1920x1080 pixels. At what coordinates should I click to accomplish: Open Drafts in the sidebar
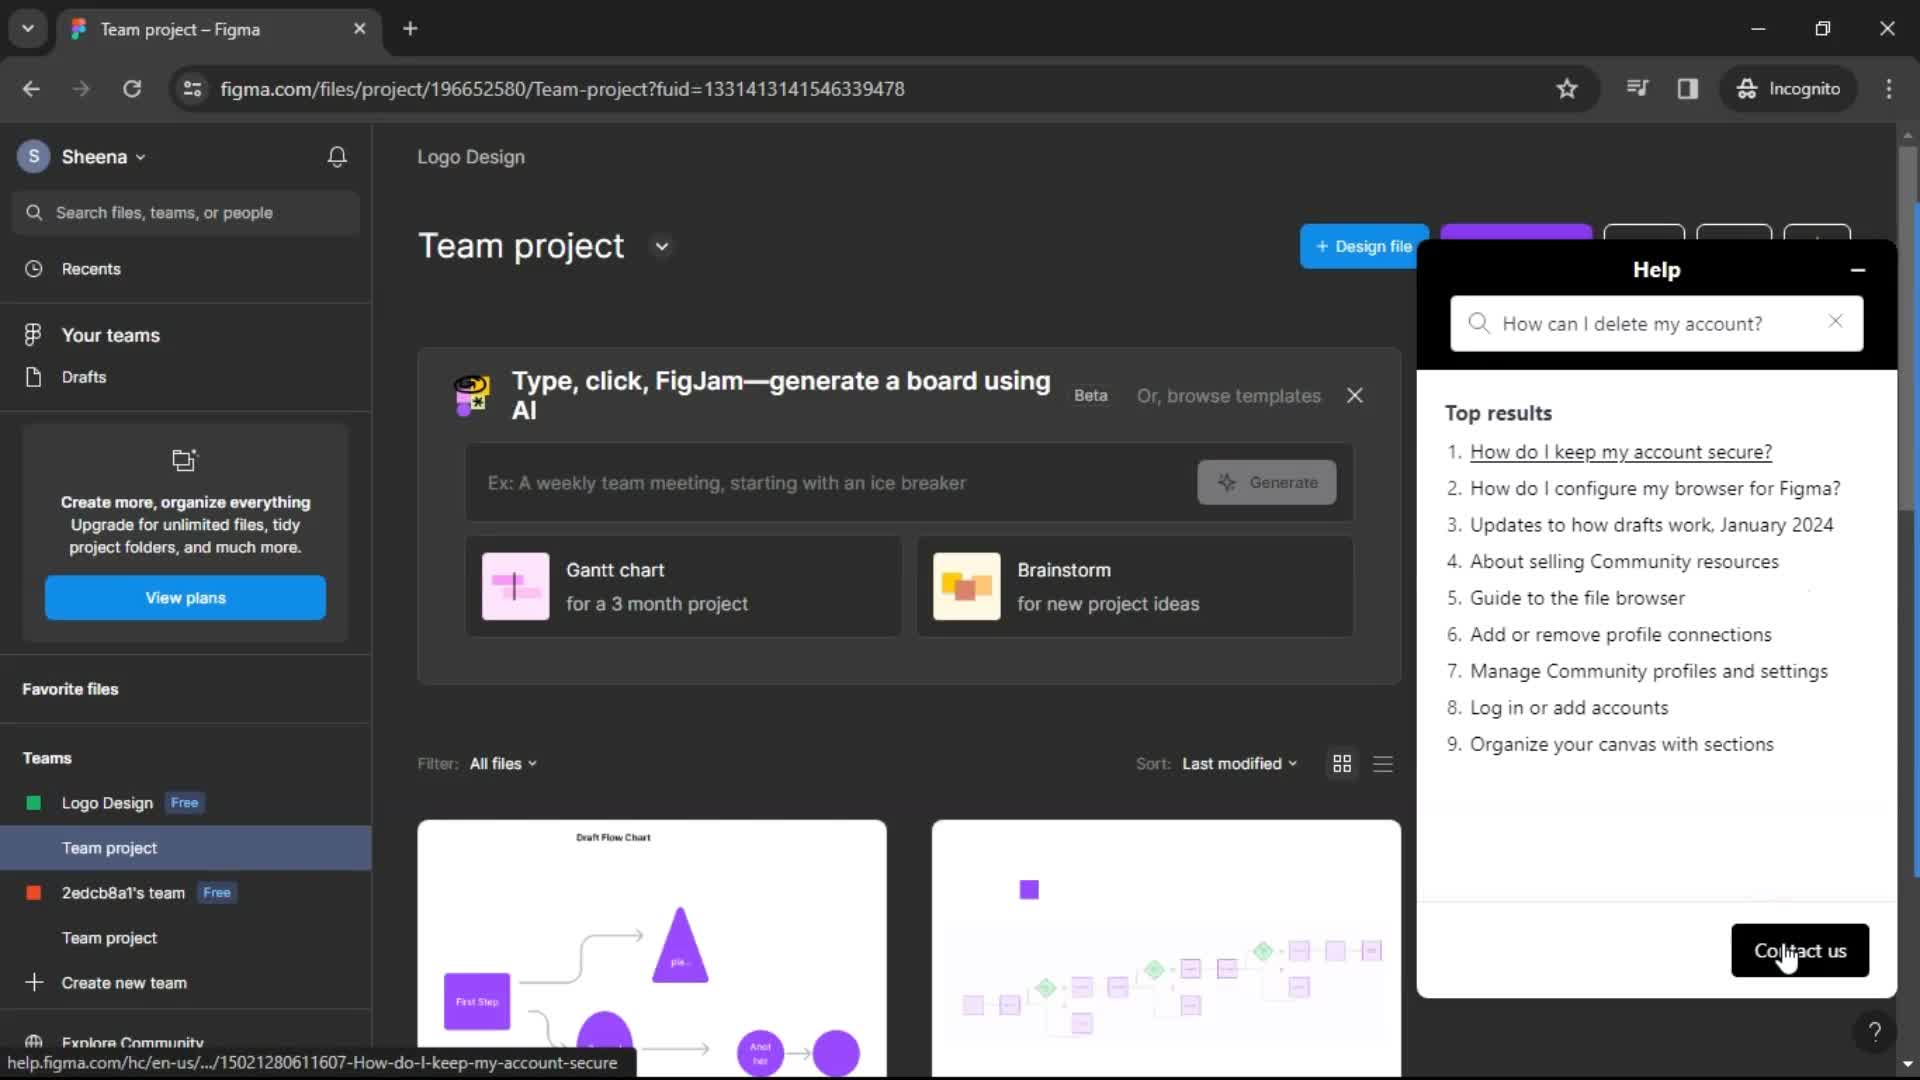pyautogui.click(x=84, y=377)
